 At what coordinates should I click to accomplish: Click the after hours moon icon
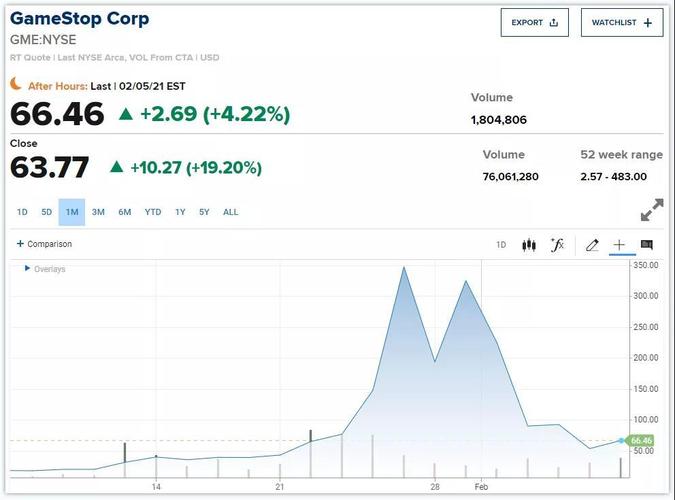click(15, 84)
